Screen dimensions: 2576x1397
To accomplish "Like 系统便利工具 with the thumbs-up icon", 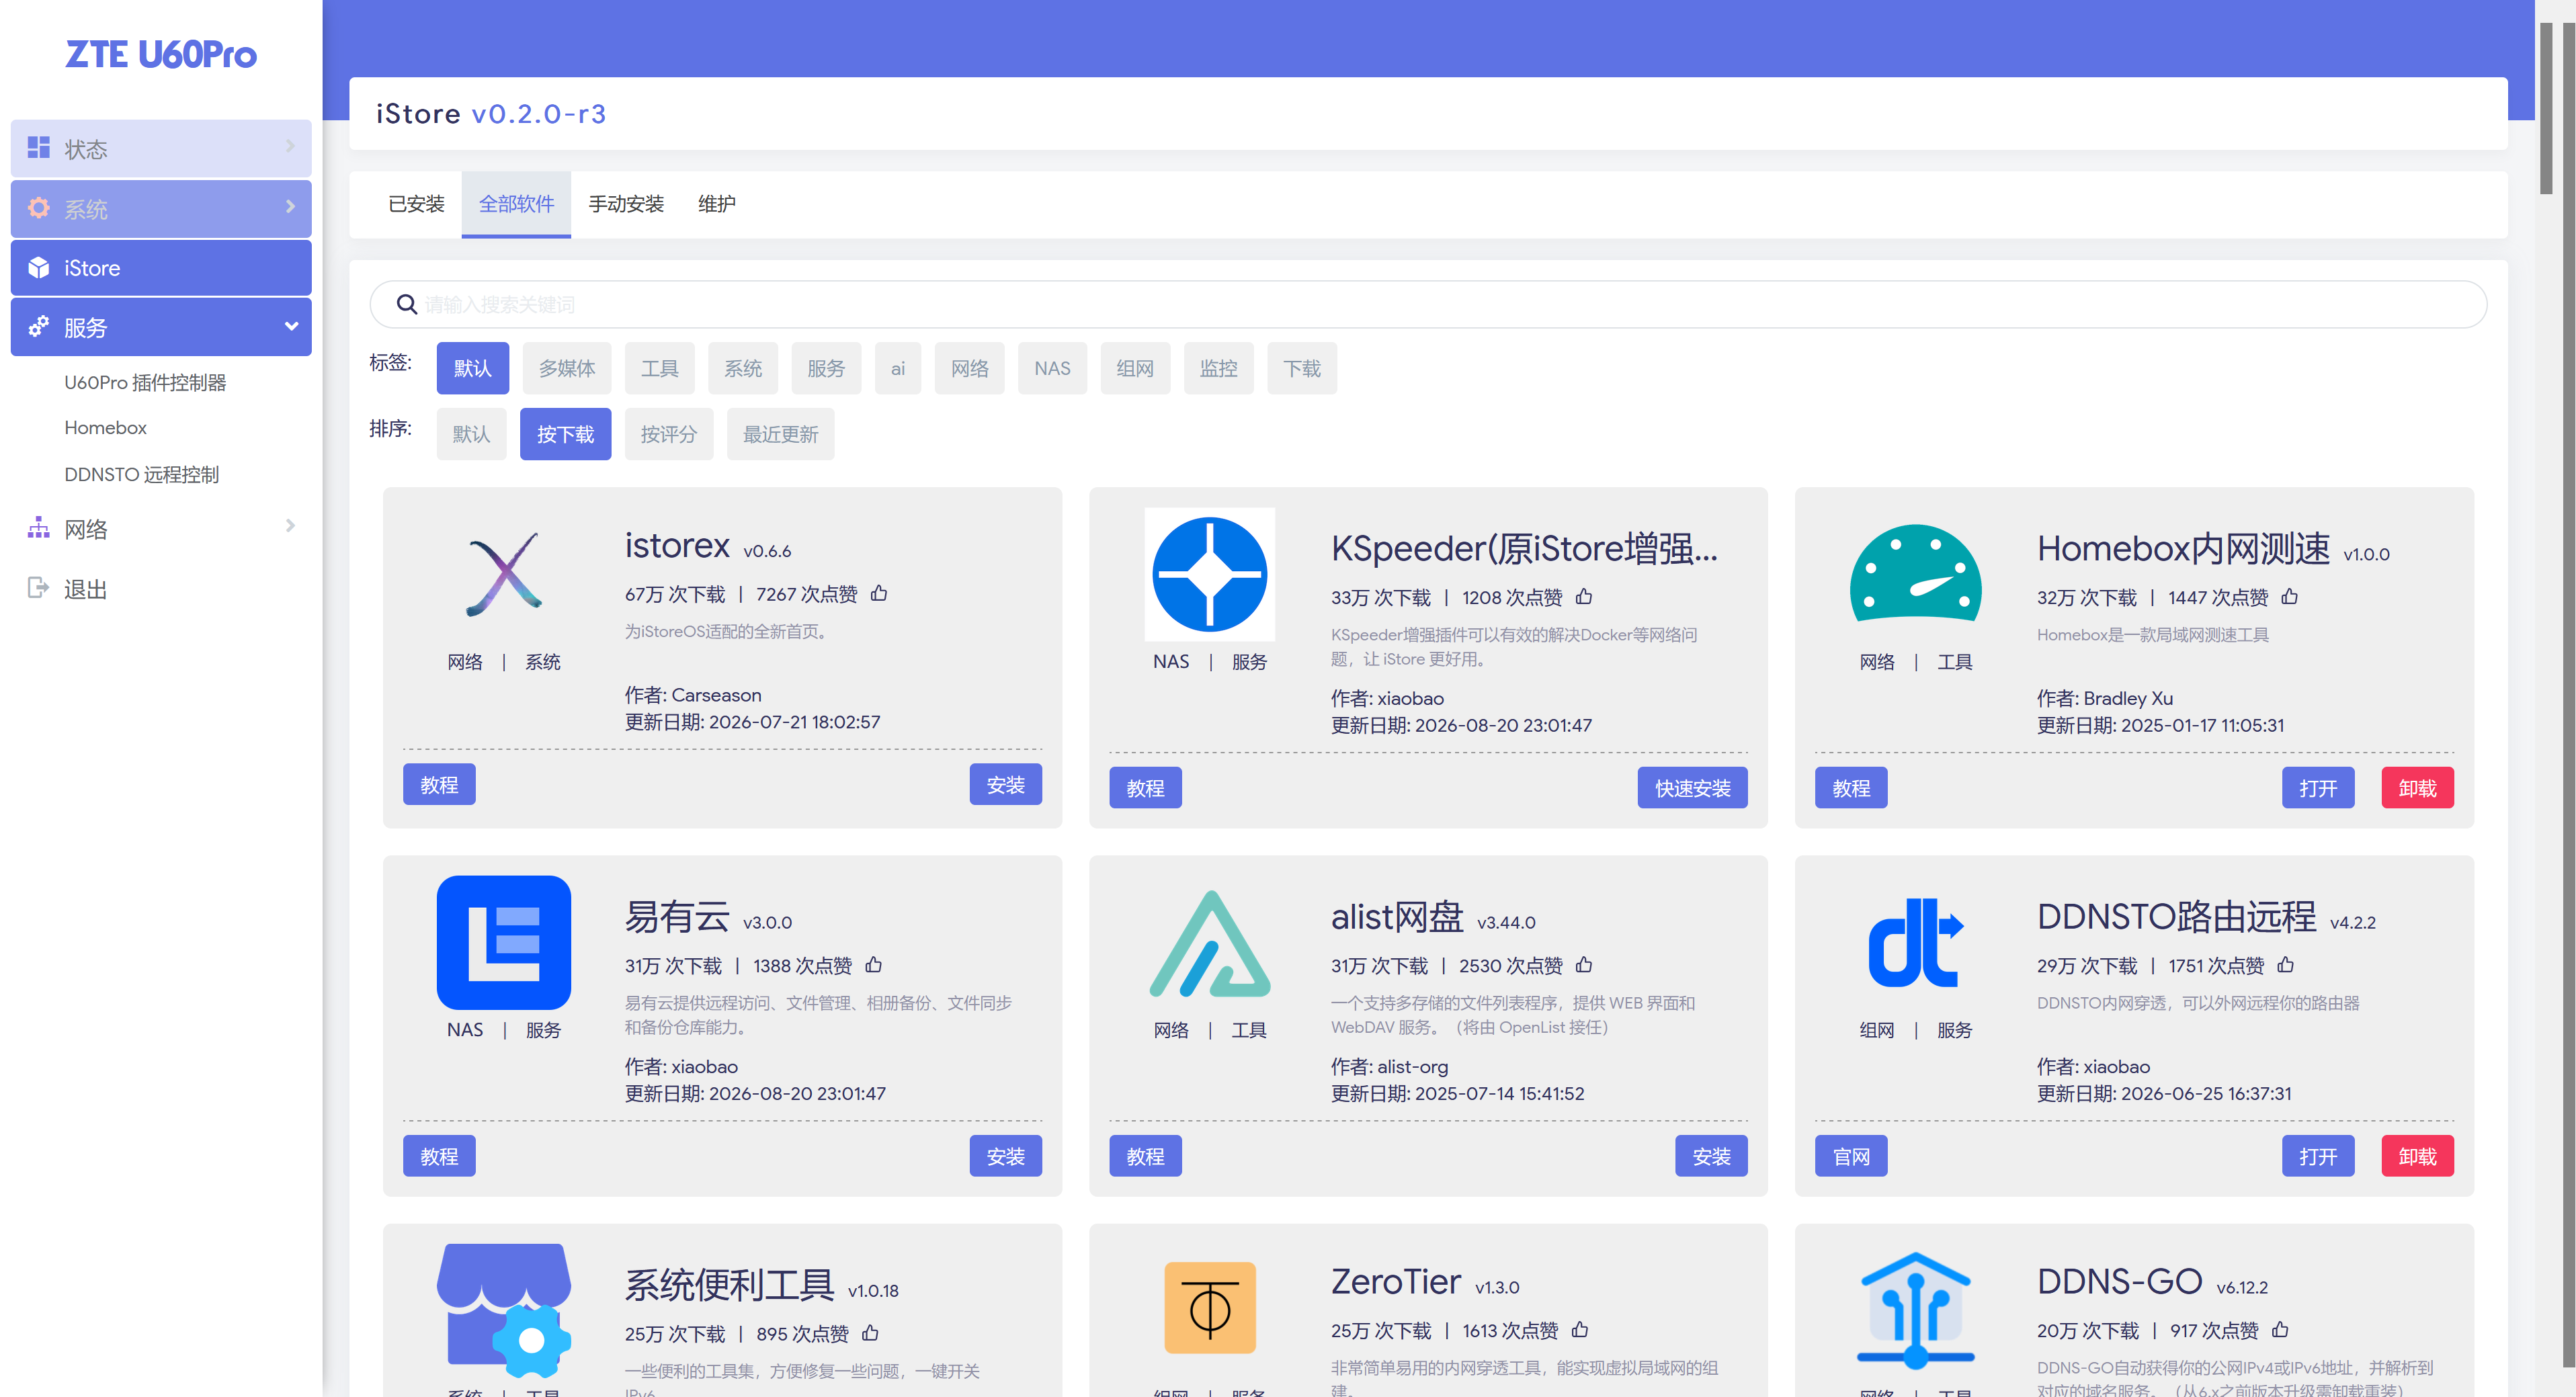I will pyautogui.click(x=870, y=1333).
